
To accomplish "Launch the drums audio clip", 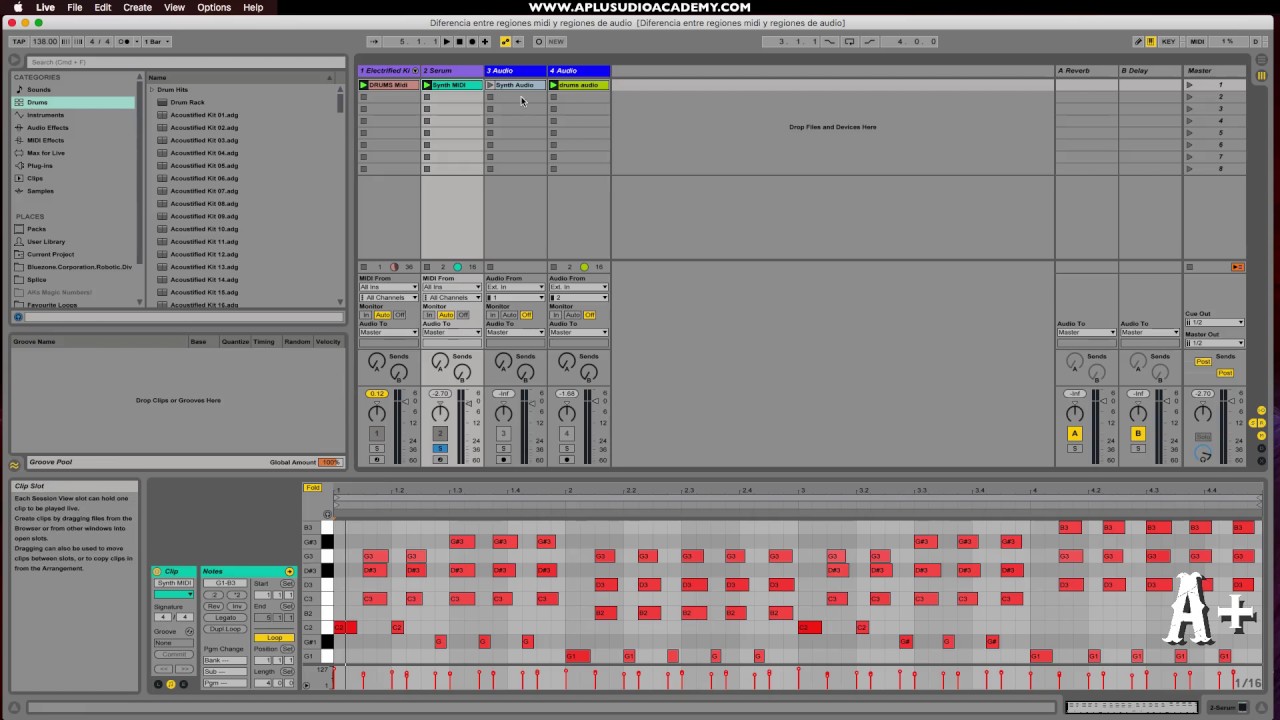I will pos(554,85).
